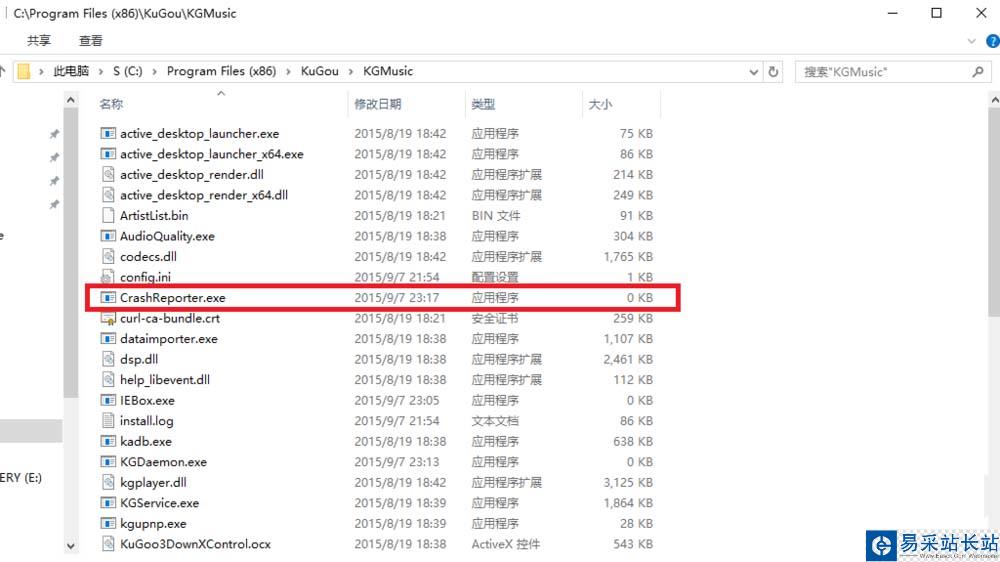Image resolution: width=1000 pixels, height=562 pixels.
Task: Click the kgplayer.dll file icon
Action: tap(108, 482)
